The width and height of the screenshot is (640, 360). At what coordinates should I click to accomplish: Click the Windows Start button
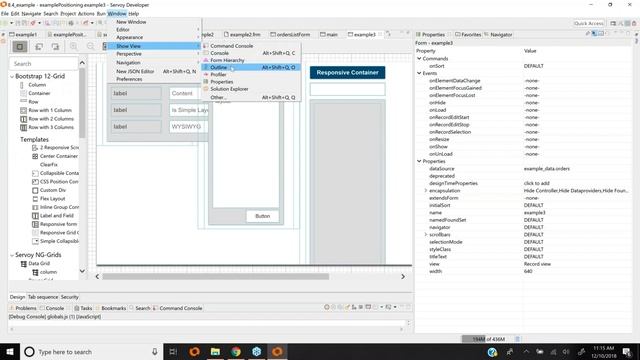coord(9,352)
